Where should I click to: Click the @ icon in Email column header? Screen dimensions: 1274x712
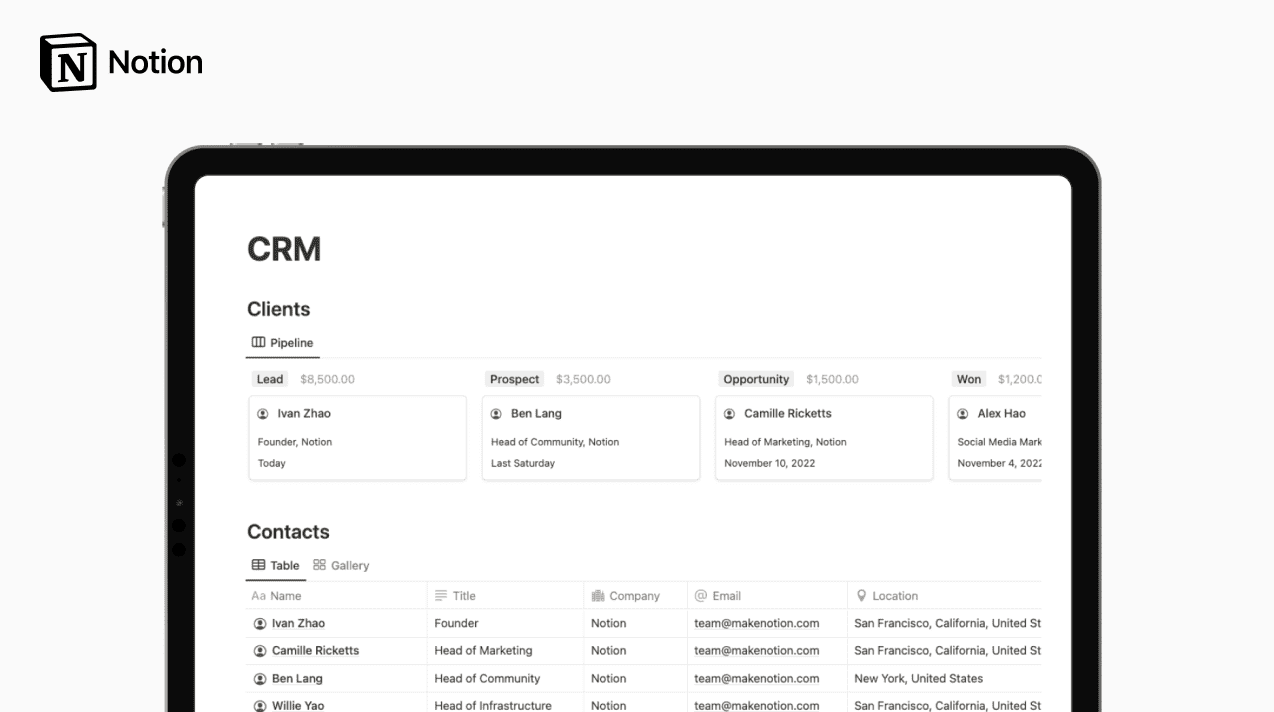(x=701, y=596)
